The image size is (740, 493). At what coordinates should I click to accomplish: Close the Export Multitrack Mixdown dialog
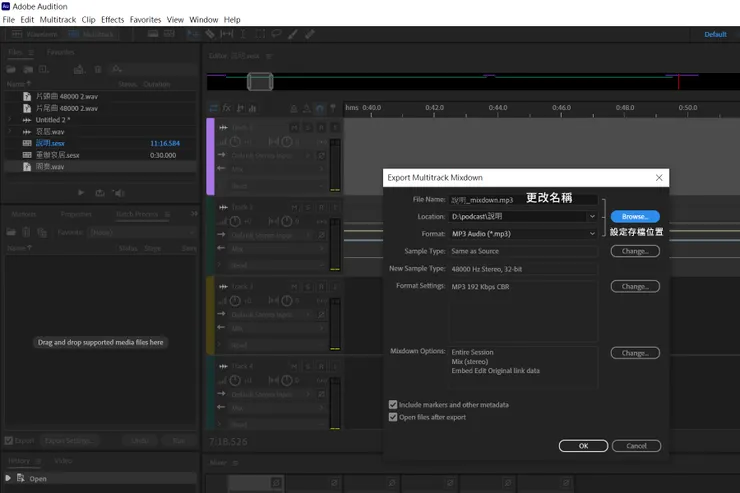658,178
